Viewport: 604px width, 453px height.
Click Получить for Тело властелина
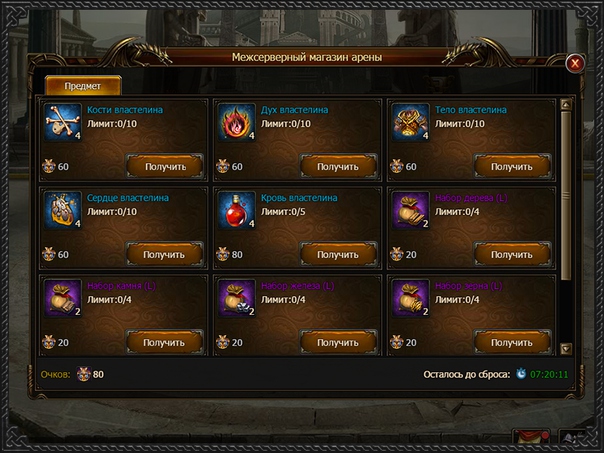513,166
